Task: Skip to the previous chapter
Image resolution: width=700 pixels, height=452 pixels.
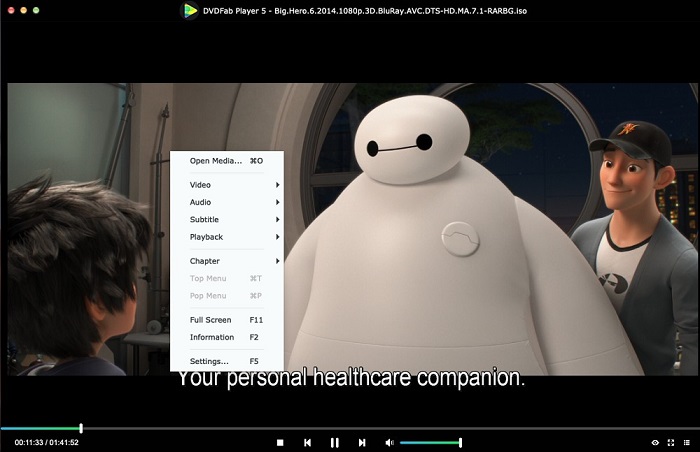Action: [x=307, y=443]
